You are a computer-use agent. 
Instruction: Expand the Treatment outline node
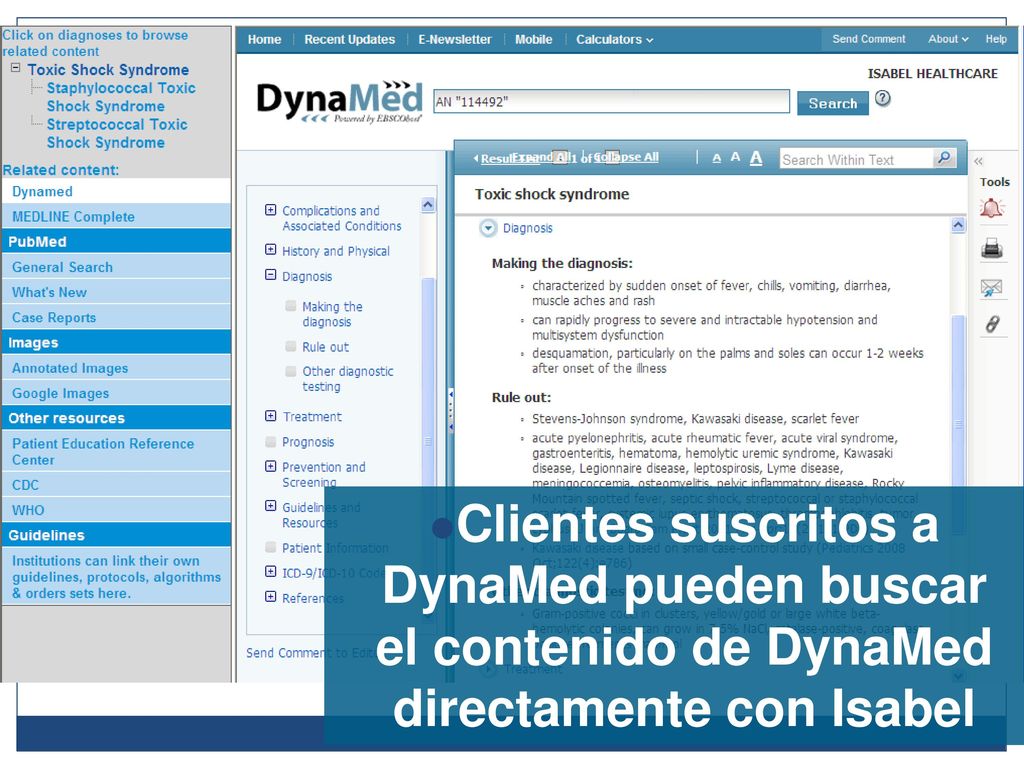tap(270, 416)
